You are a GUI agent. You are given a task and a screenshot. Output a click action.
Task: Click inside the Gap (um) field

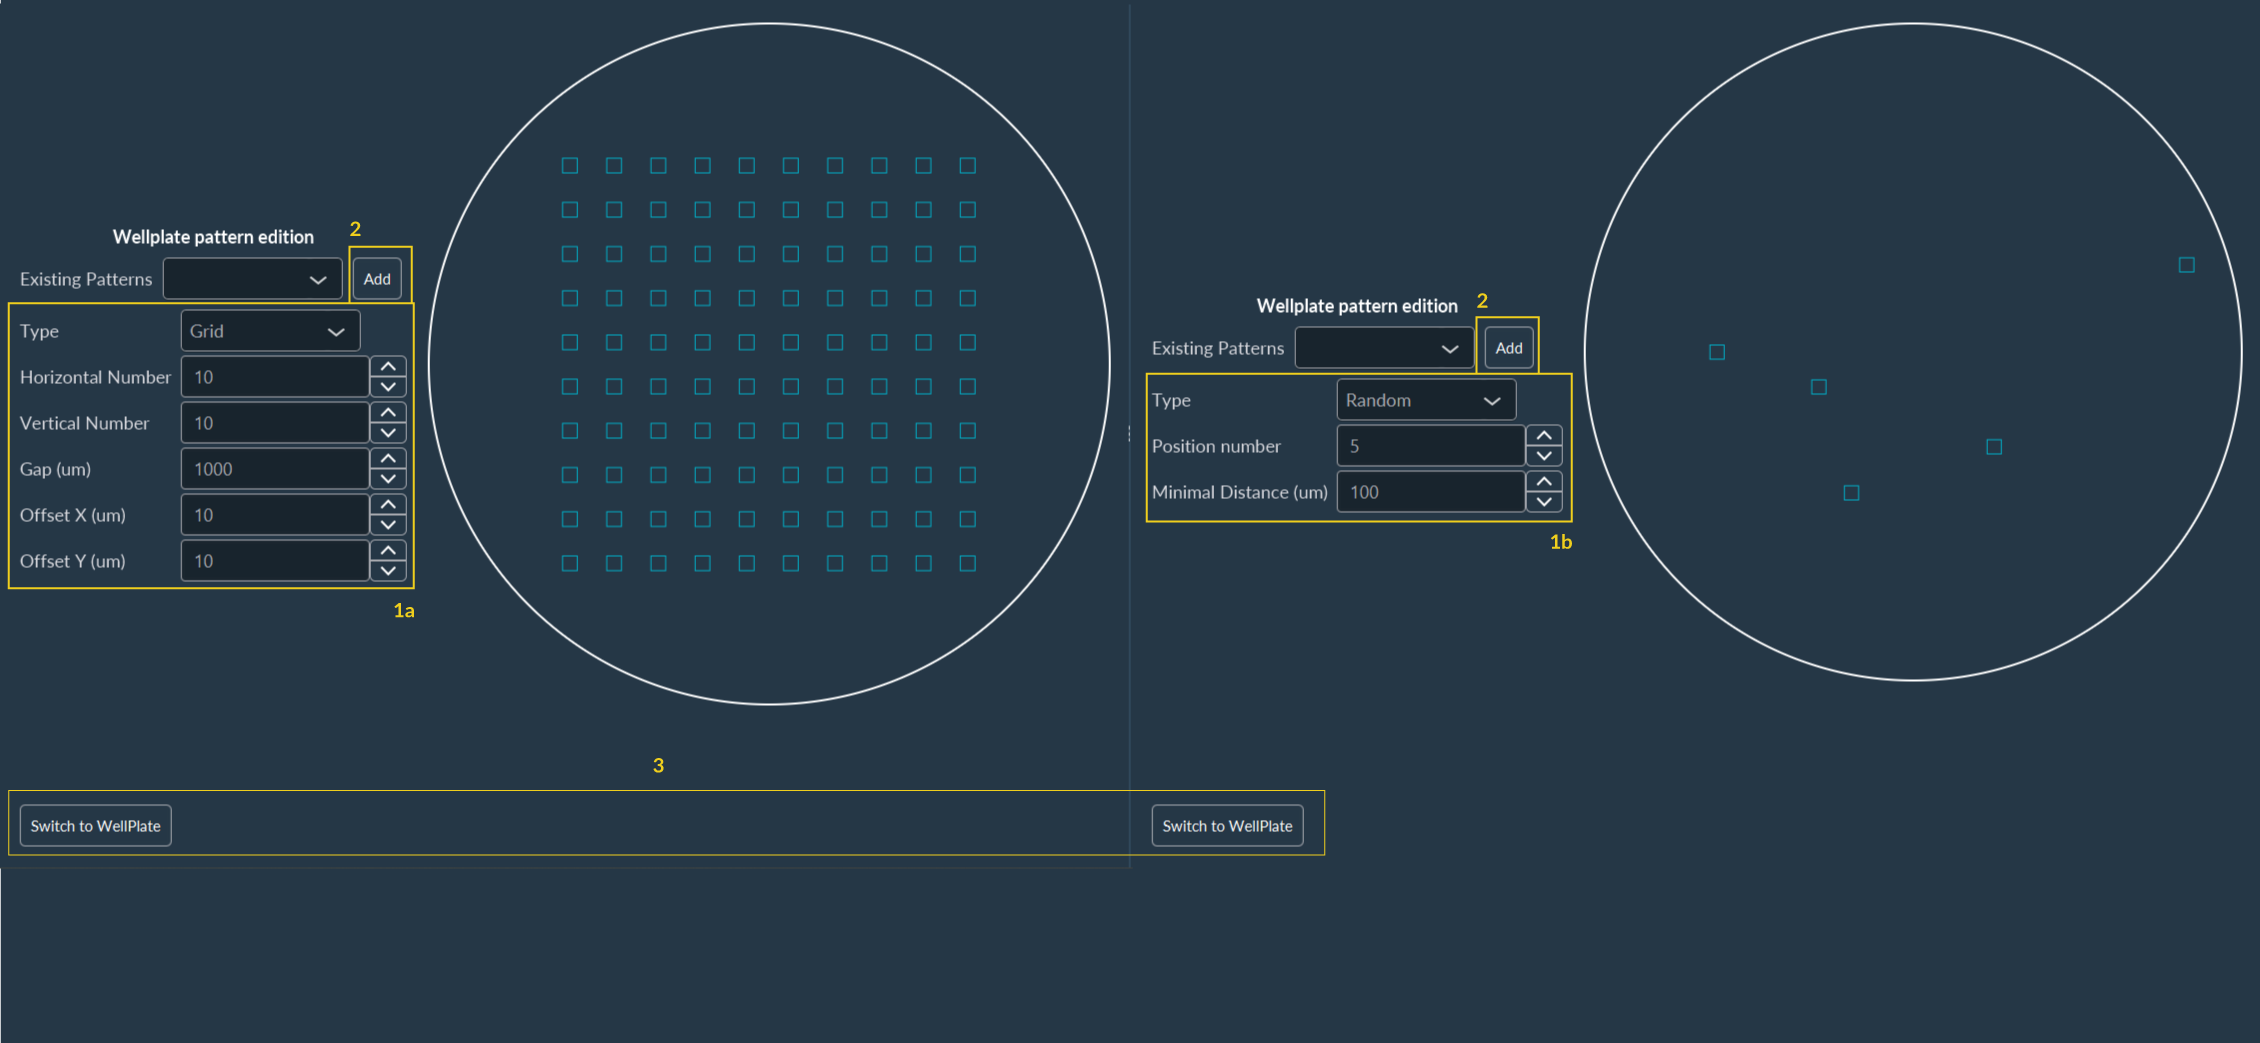point(274,468)
